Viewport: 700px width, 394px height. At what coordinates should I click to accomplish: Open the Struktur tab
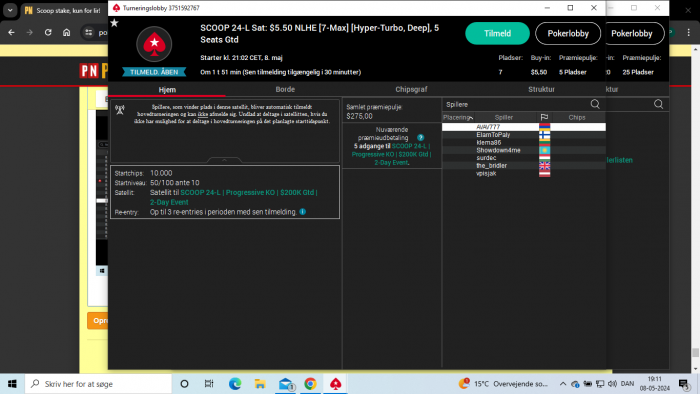[541, 89]
